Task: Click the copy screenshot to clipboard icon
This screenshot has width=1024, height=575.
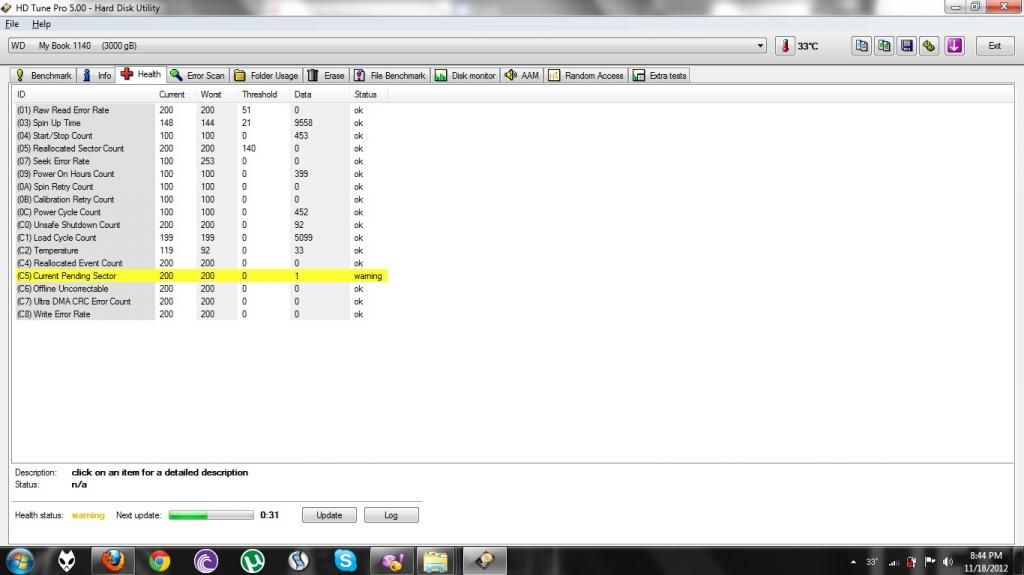Action: point(884,46)
